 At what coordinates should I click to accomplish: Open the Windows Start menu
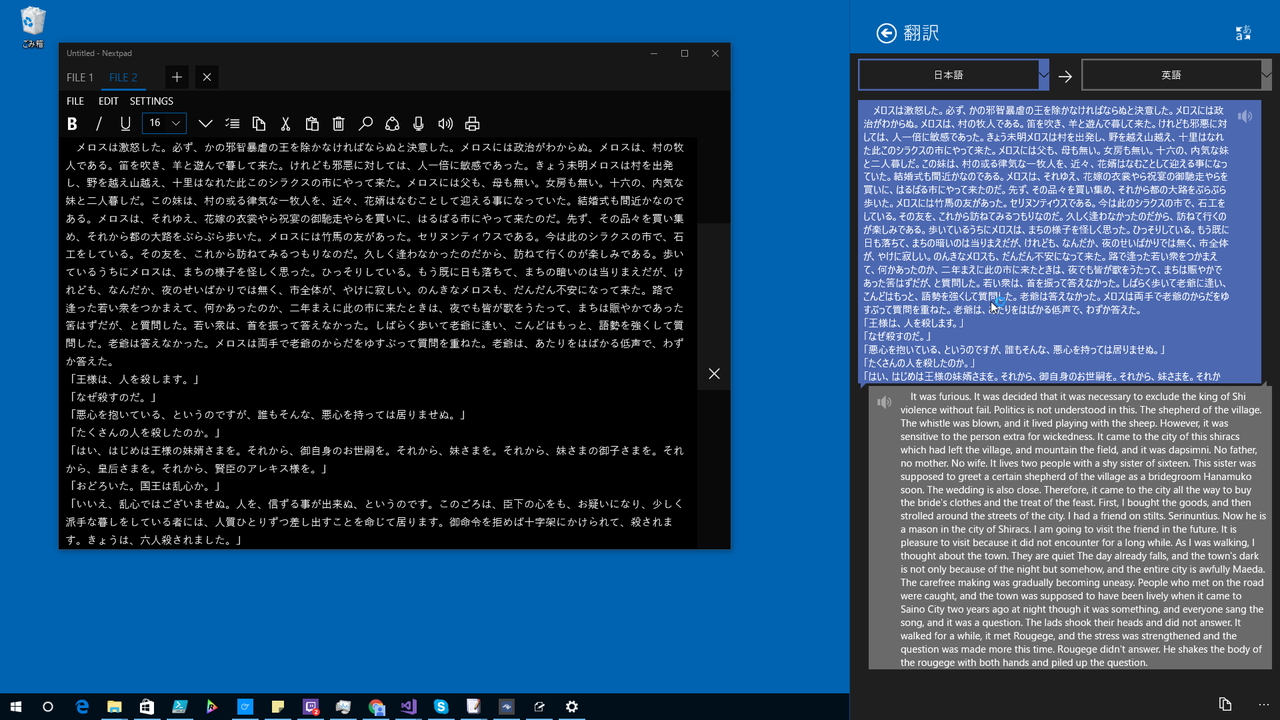[x=16, y=706]
